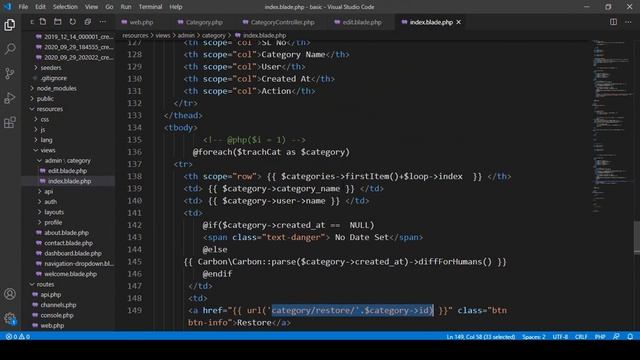Collapse the admin \ category folder
The height and width of the screenshot is (360, 640).
tap(68, 161)
